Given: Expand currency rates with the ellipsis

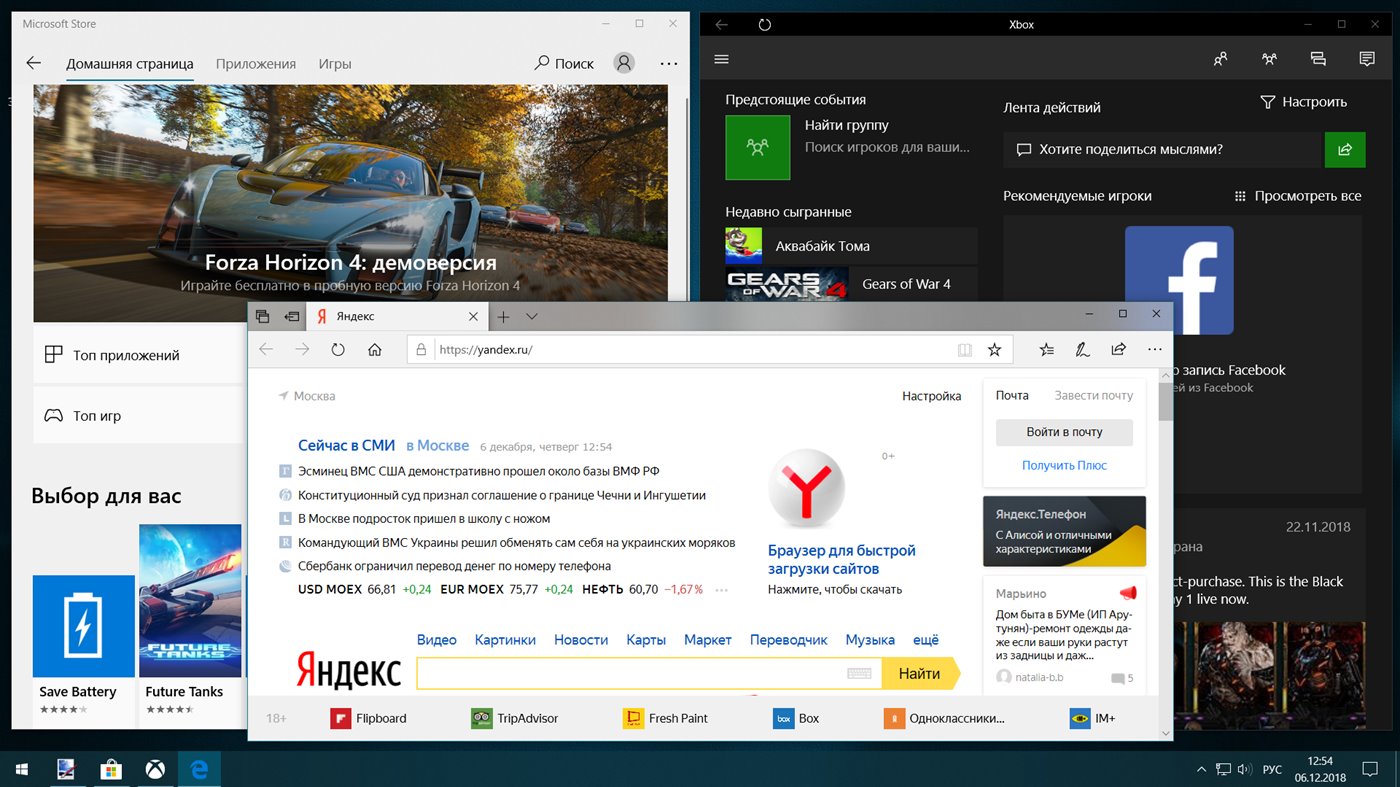Looking at the screenshot, I should coord(721,590).
